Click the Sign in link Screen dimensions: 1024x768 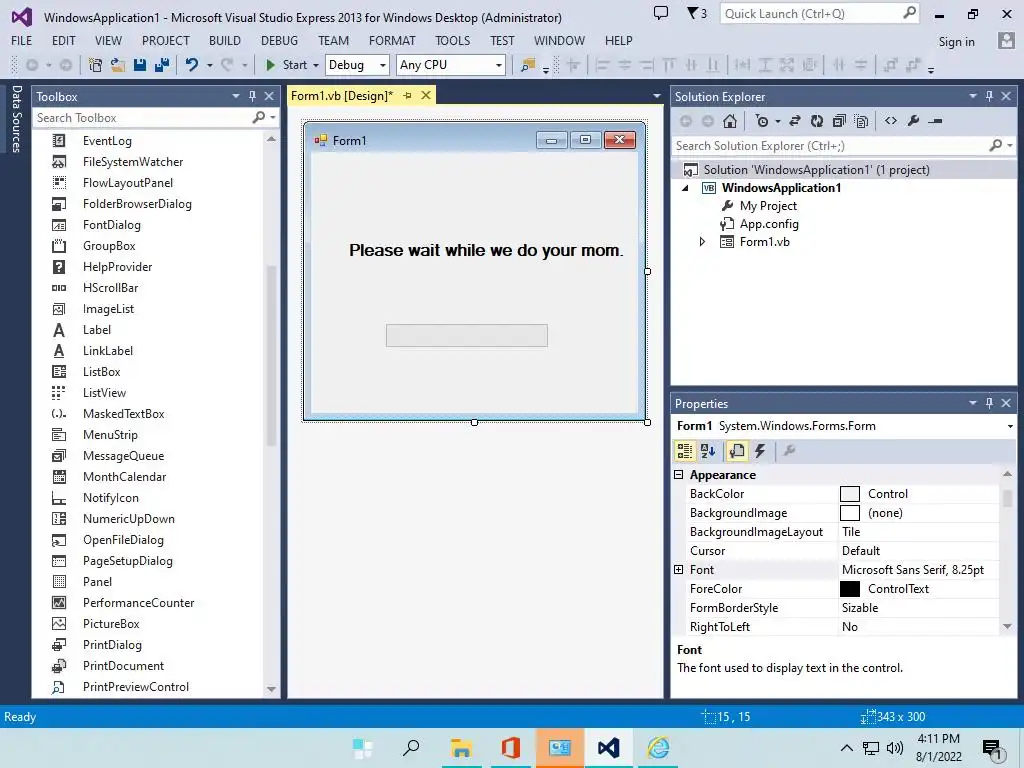[956, 42]
